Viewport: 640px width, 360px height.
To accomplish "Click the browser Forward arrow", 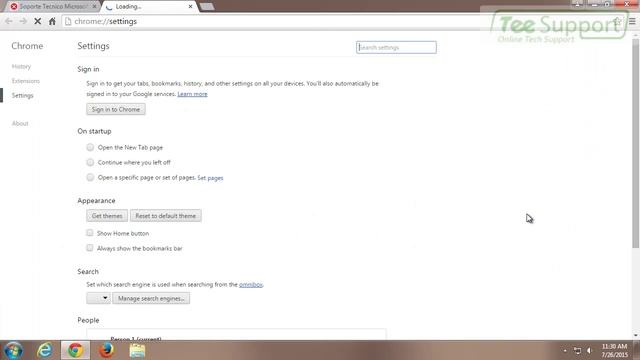I will 23,21.
